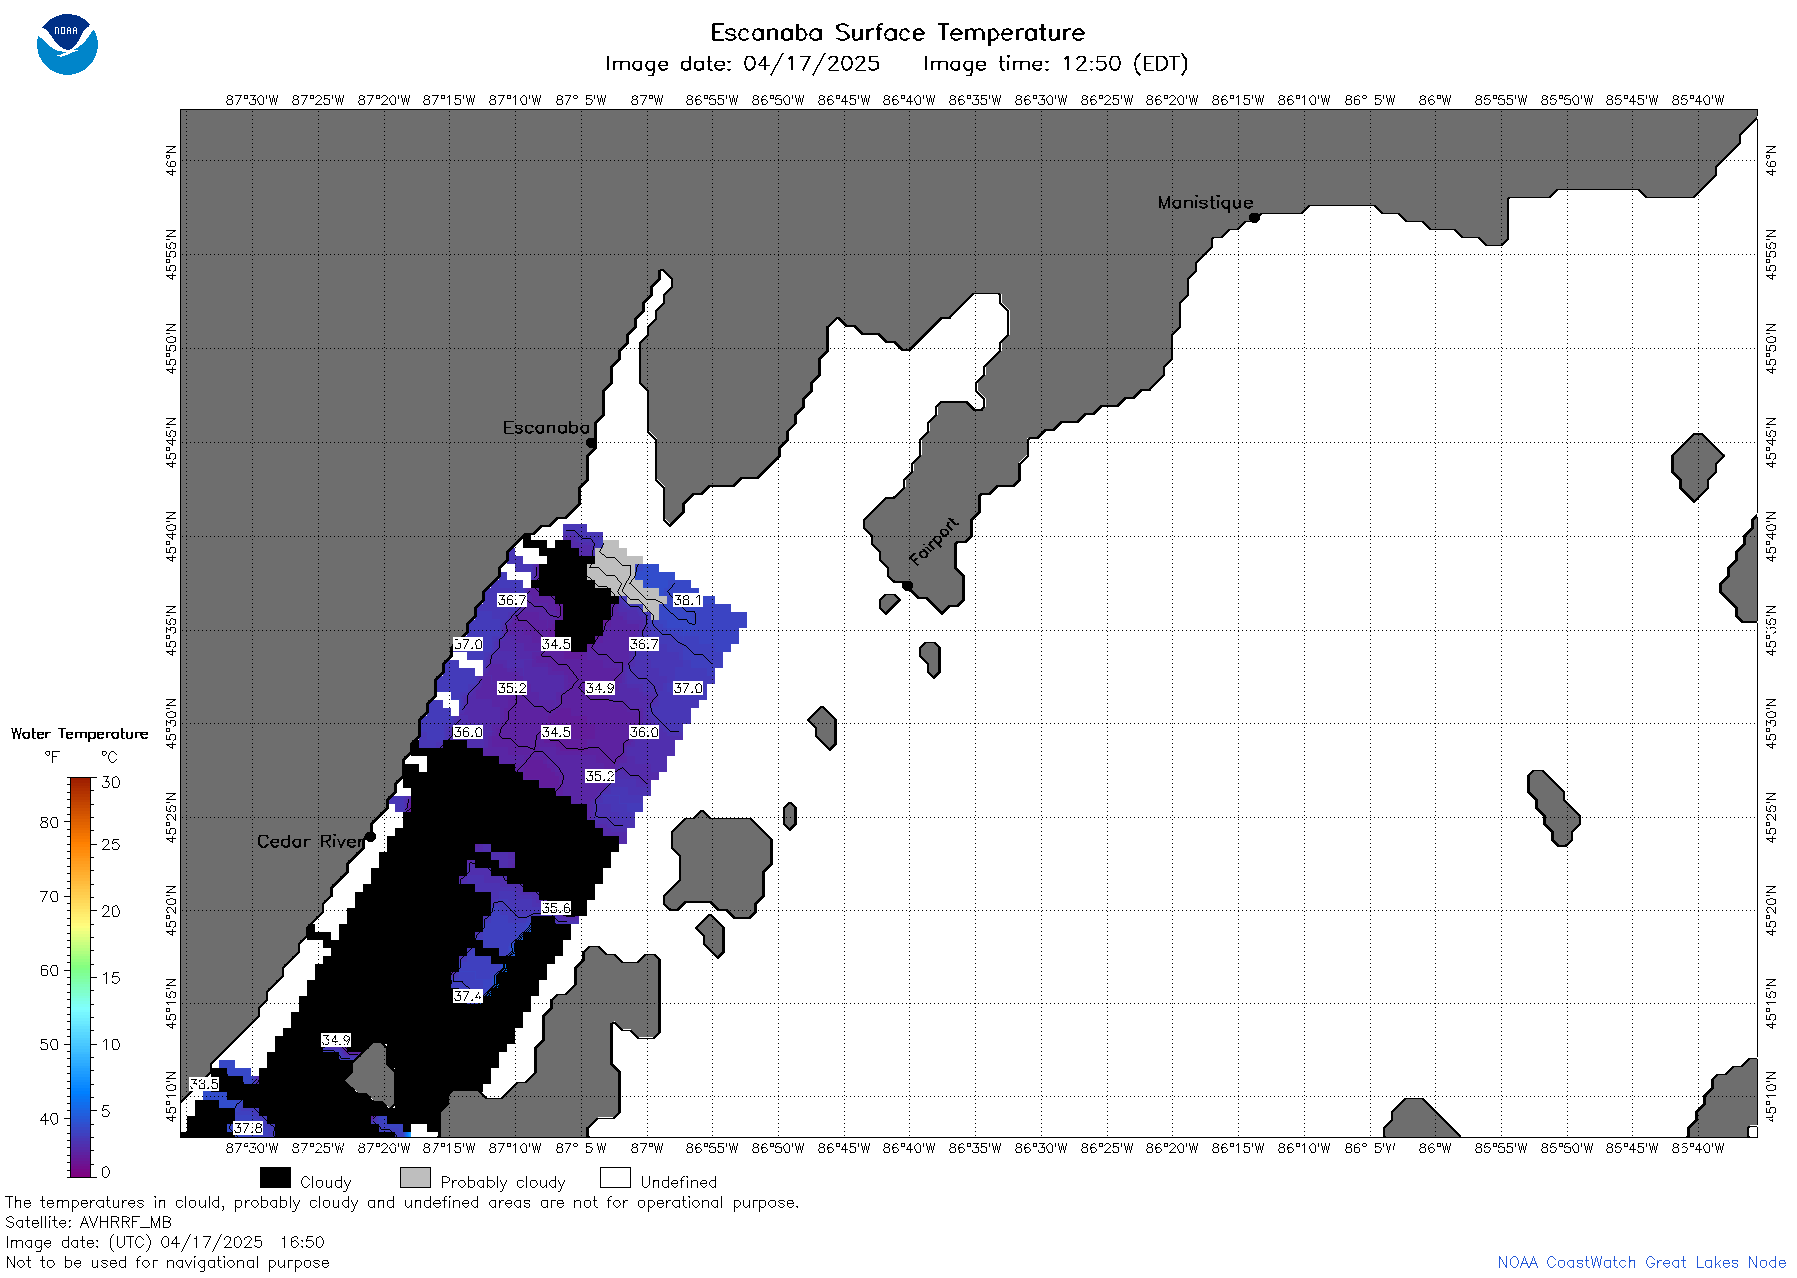The width and height of the screenshot is (1797, 1278).
Task: Click the UTC image date 16:50 line
Action: (165, 1242)
